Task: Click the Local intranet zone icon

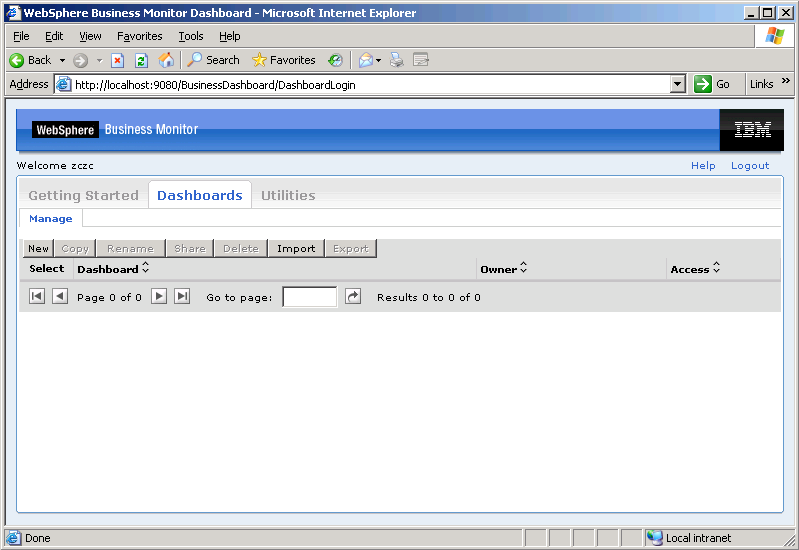Action: 654,538
